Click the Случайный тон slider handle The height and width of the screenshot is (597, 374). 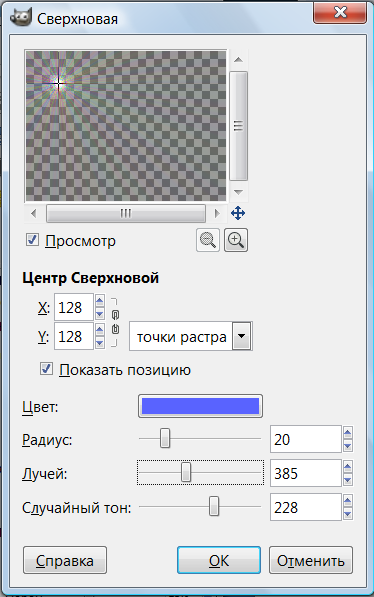point(214,506)
